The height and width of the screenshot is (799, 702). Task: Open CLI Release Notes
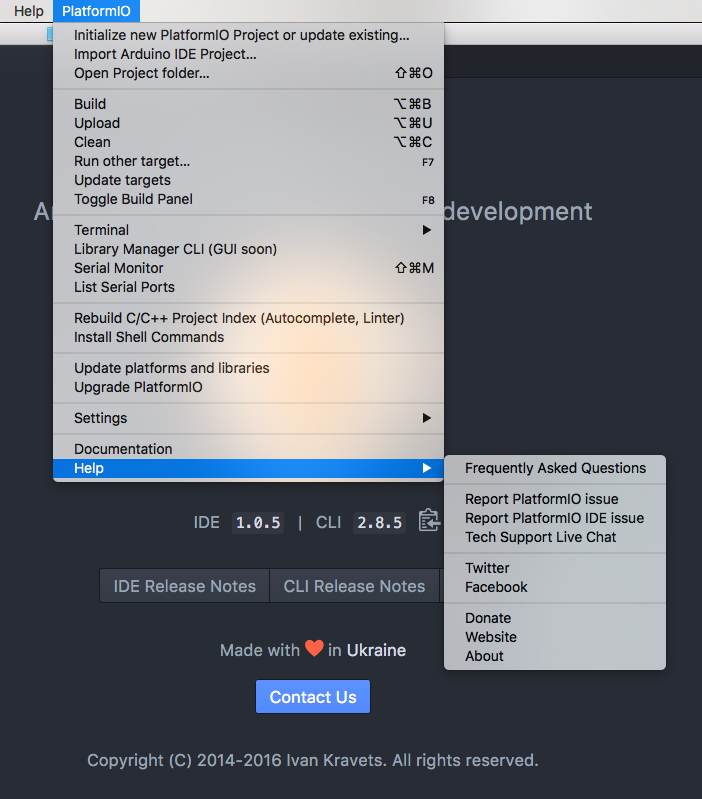pos(354,586)
